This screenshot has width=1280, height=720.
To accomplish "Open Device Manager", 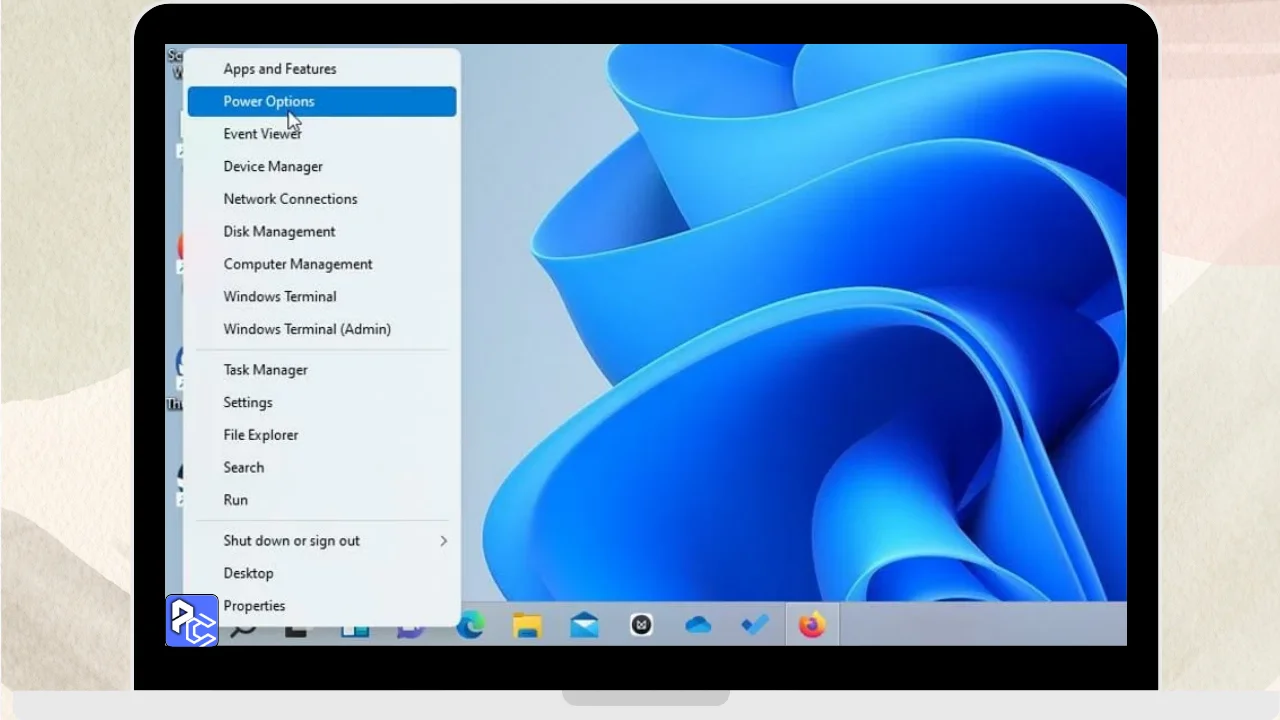I will (273, 166).
